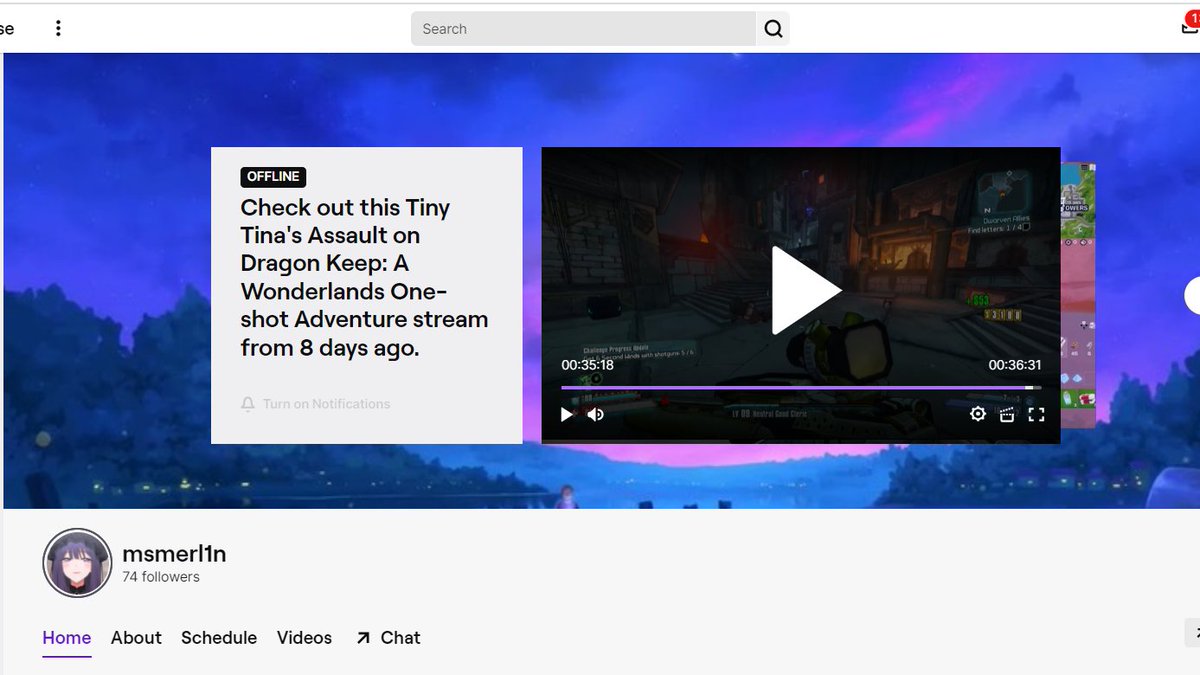Activate miniplayer mode on the video
The image size is (1200, 675).
coord(1007,413)
